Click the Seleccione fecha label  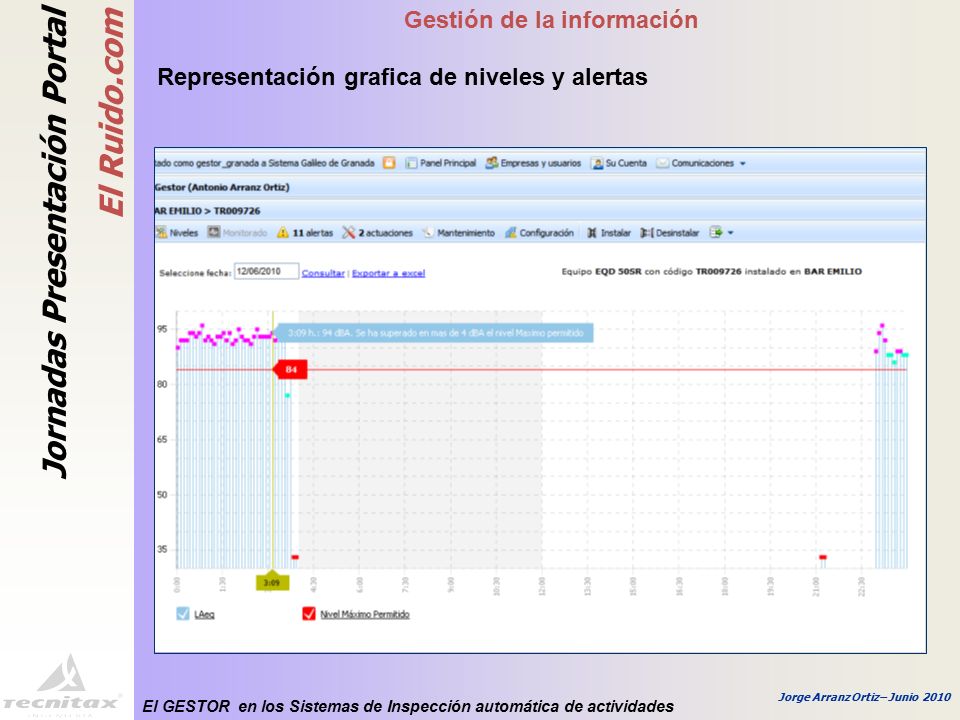point(195,273)
